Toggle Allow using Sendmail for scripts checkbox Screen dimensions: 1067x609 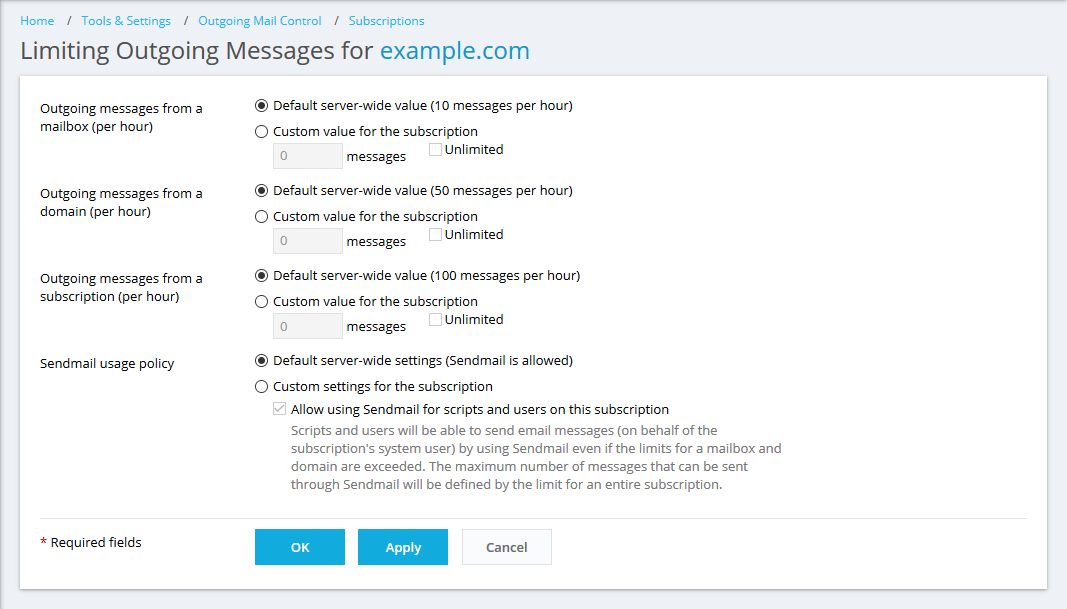pyautogui.click(x=280, y=409)
